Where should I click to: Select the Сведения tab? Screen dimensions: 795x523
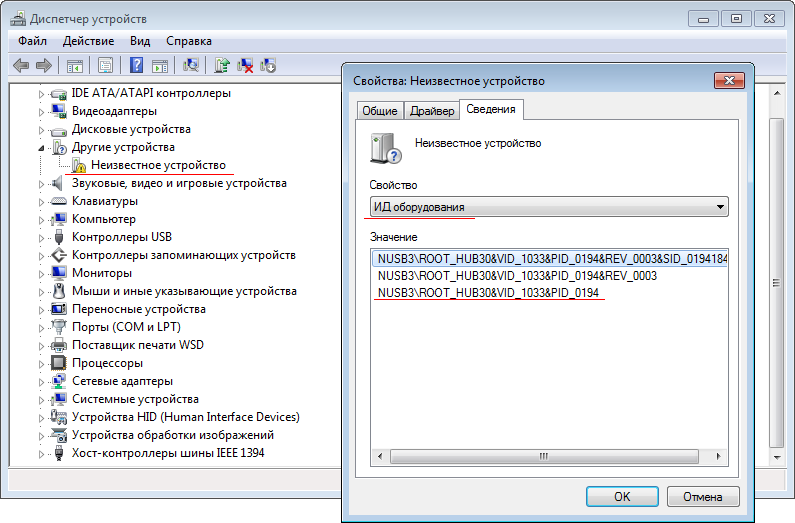pyautogui.click(x=491, y=109)
